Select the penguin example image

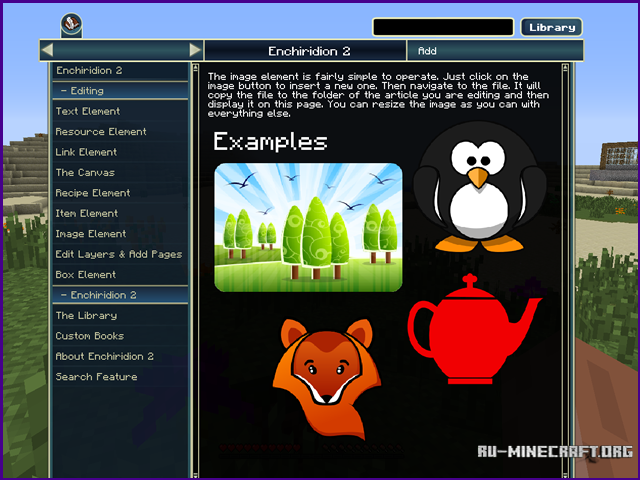(x=479, y=187)
